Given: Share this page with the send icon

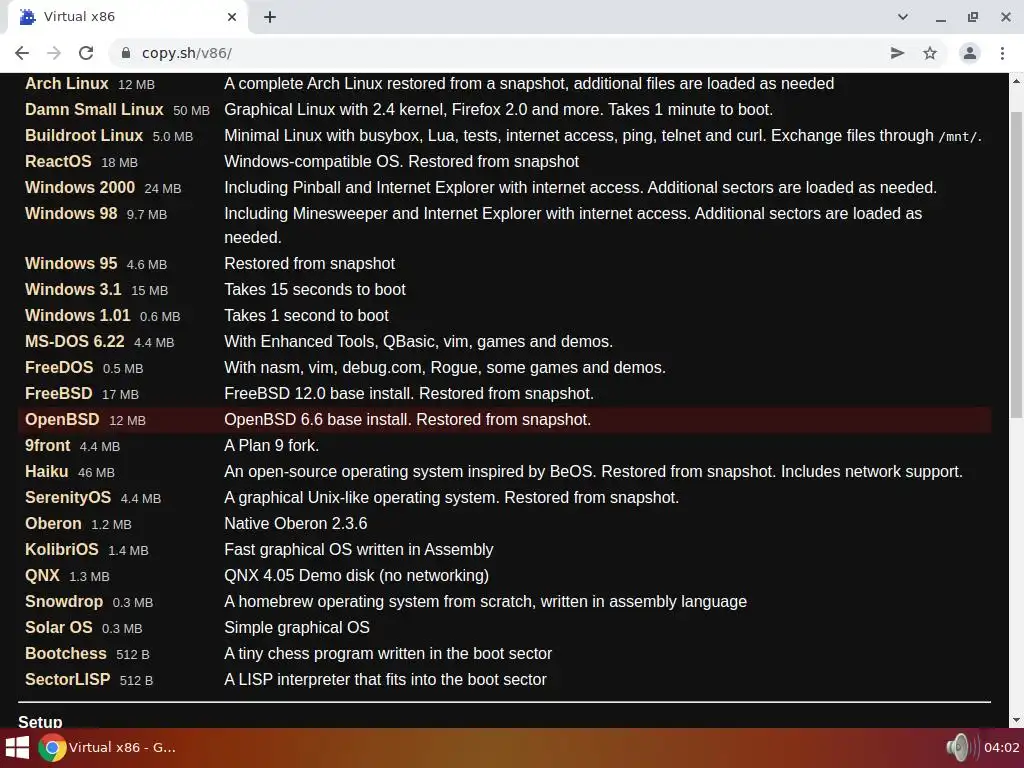Looking at the screenshot, I should (x=897, y=53).
